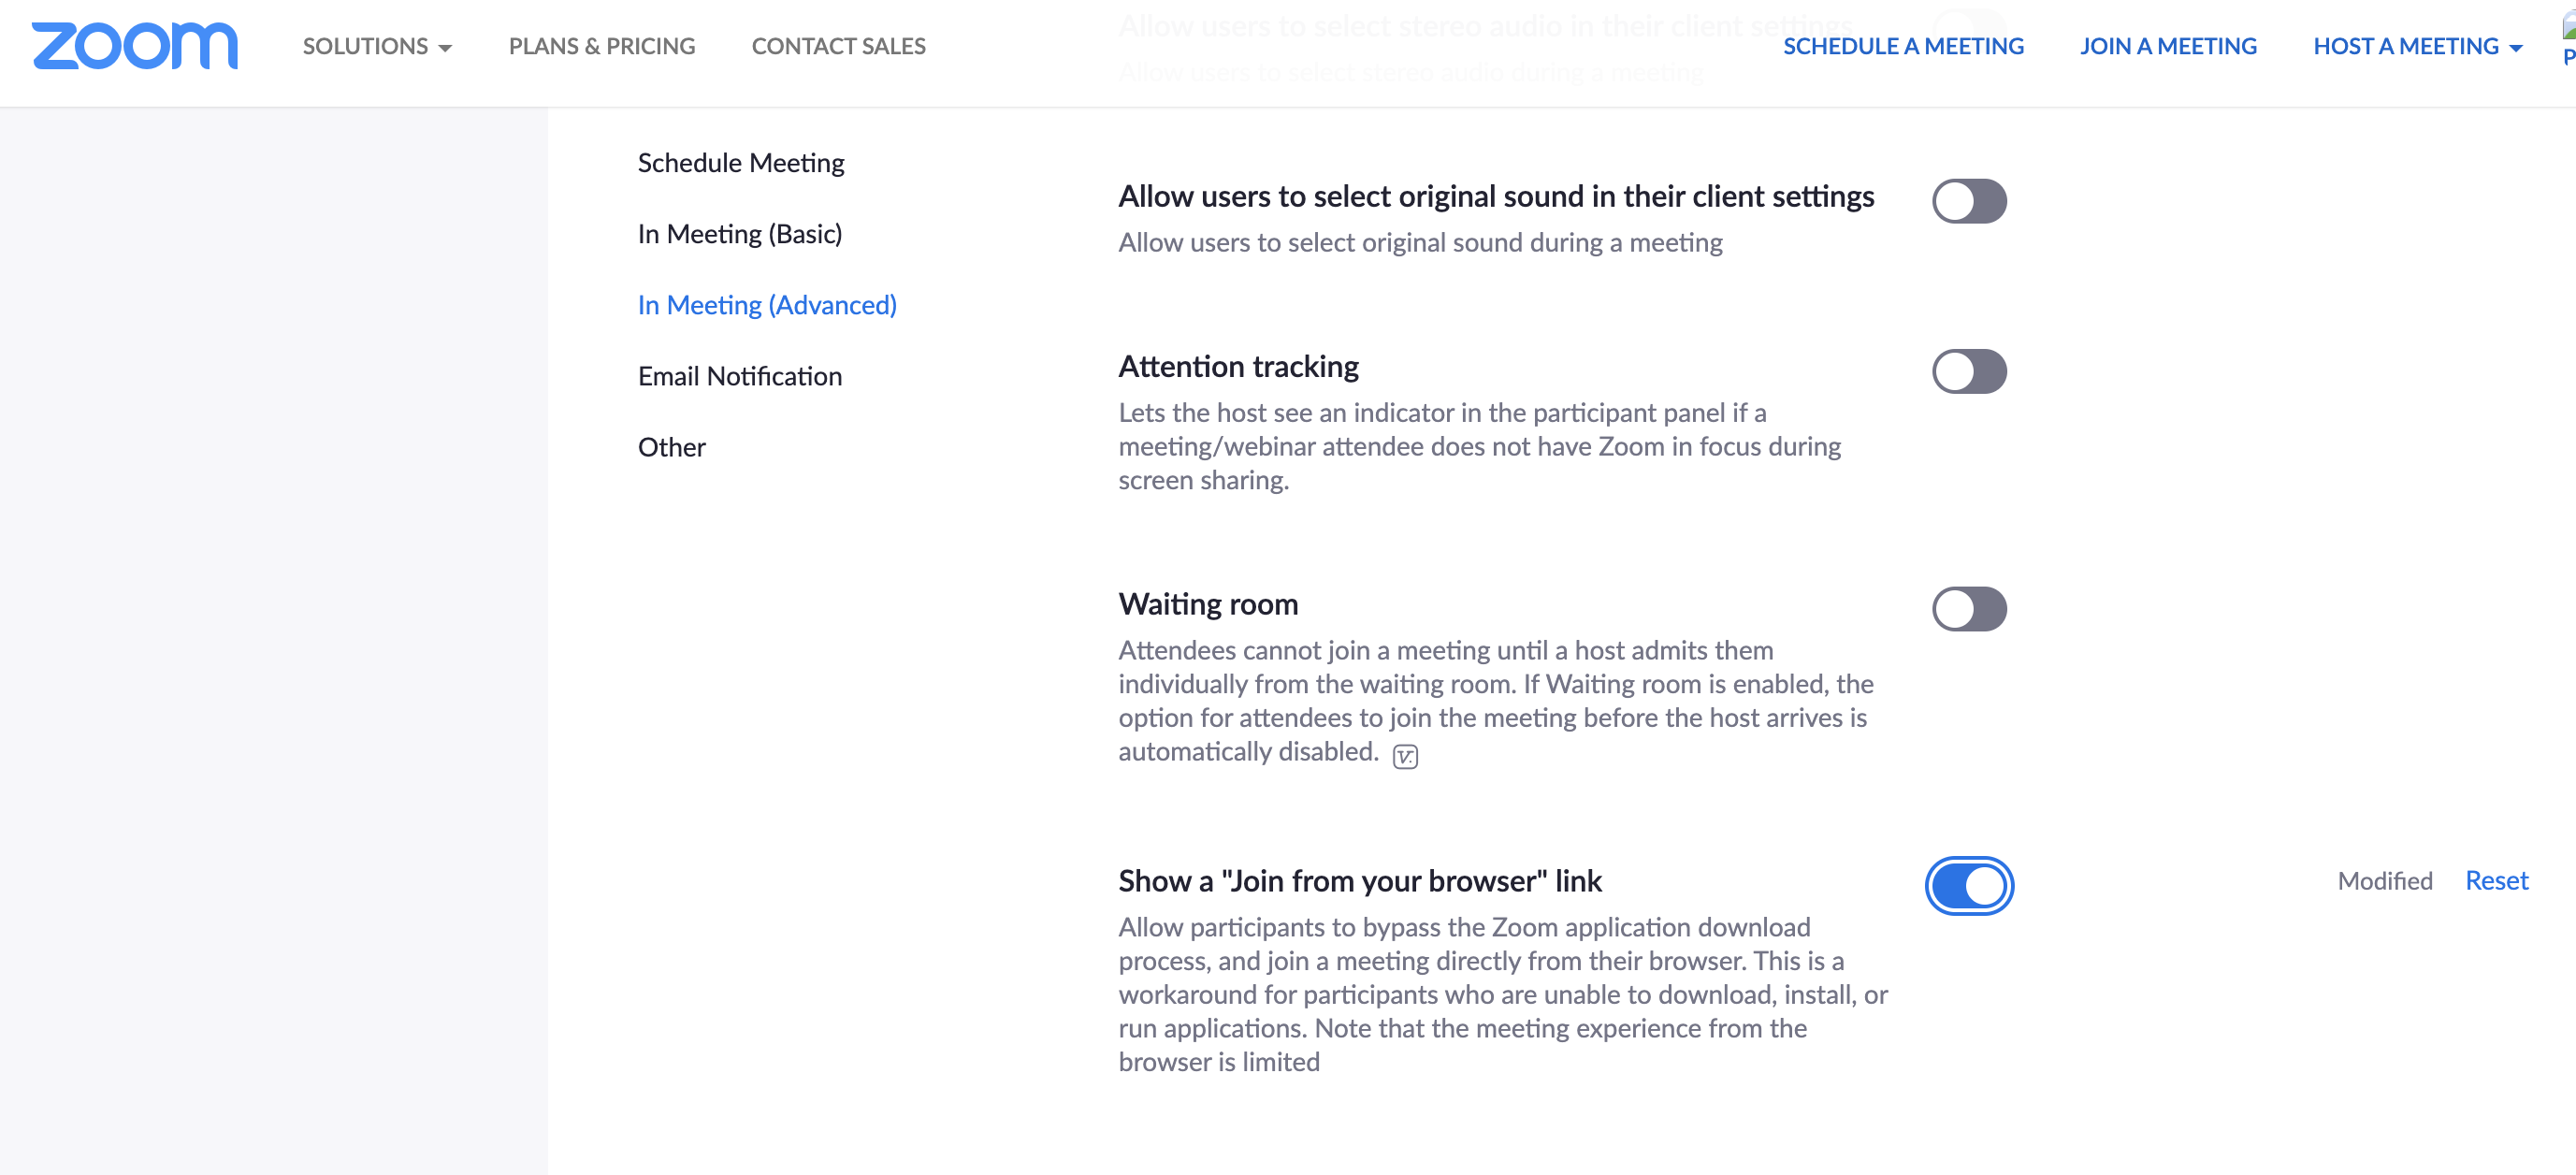Turn on Attention tracking

point(1968,371)
